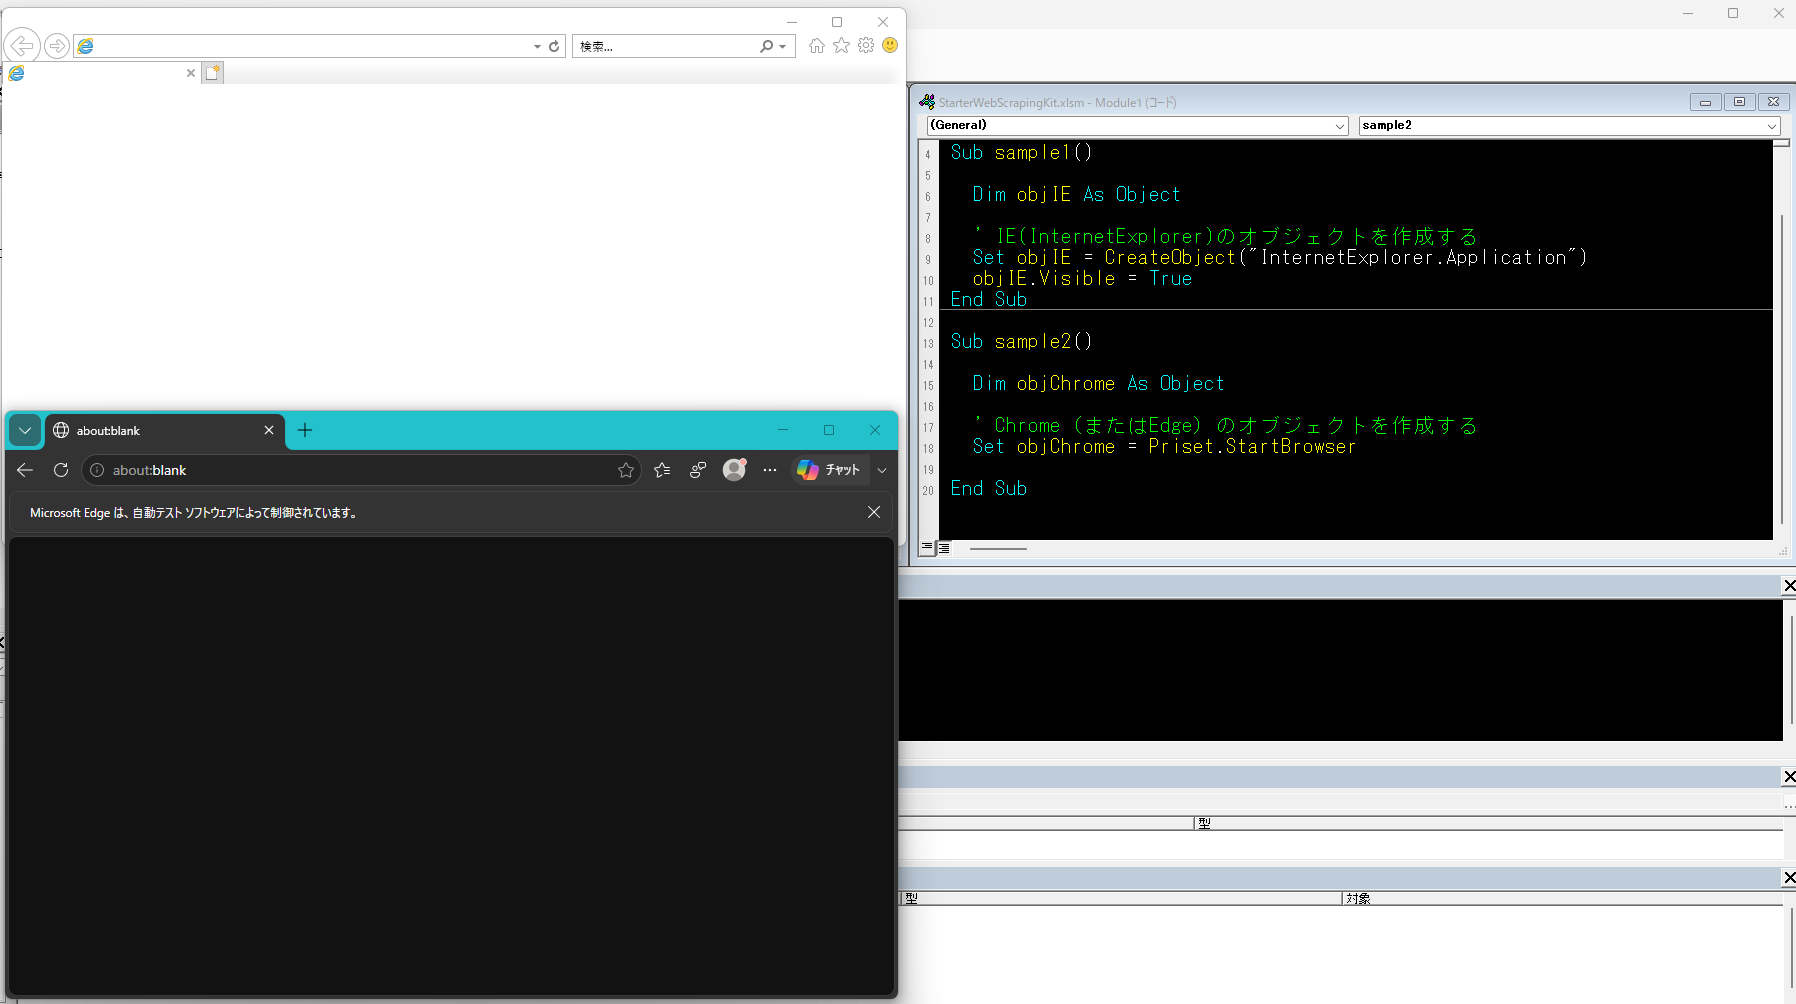This screenshot has height=1004, width=1796.
Task: Open the IE address bar dropdown arrow
Action: pos(537,46)
